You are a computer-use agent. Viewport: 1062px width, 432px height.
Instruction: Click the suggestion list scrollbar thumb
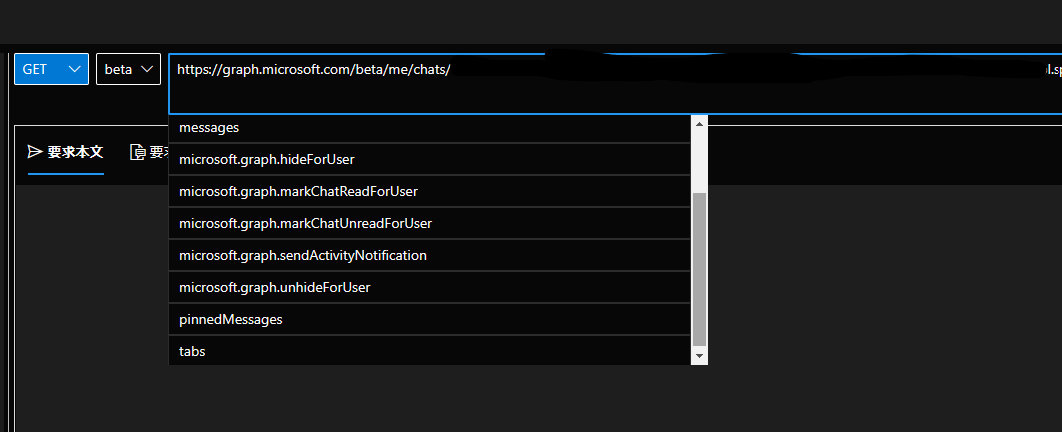coord(700,269)
